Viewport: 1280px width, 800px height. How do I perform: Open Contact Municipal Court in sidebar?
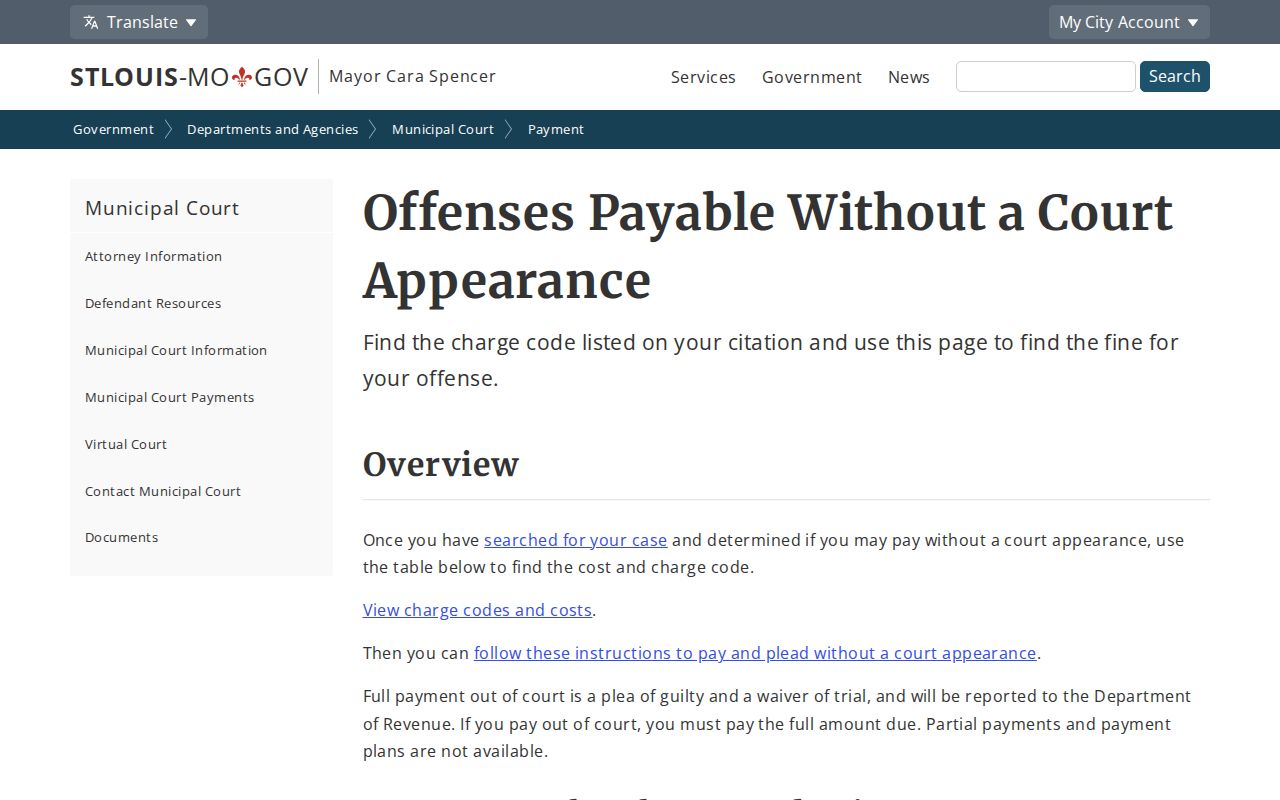click(x=163, y=491)
